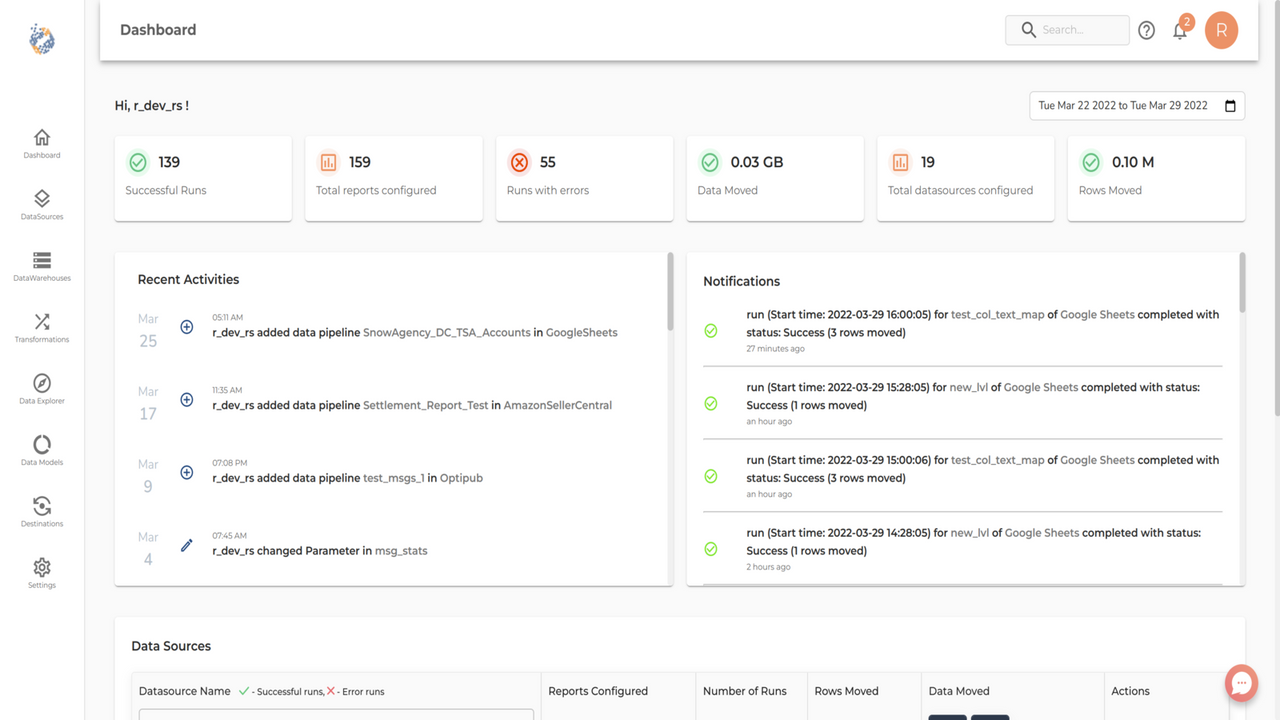Viewport: 1280px width, 720px height.
Task: Open the profile avatar menu
Action: coord(1221,30)
